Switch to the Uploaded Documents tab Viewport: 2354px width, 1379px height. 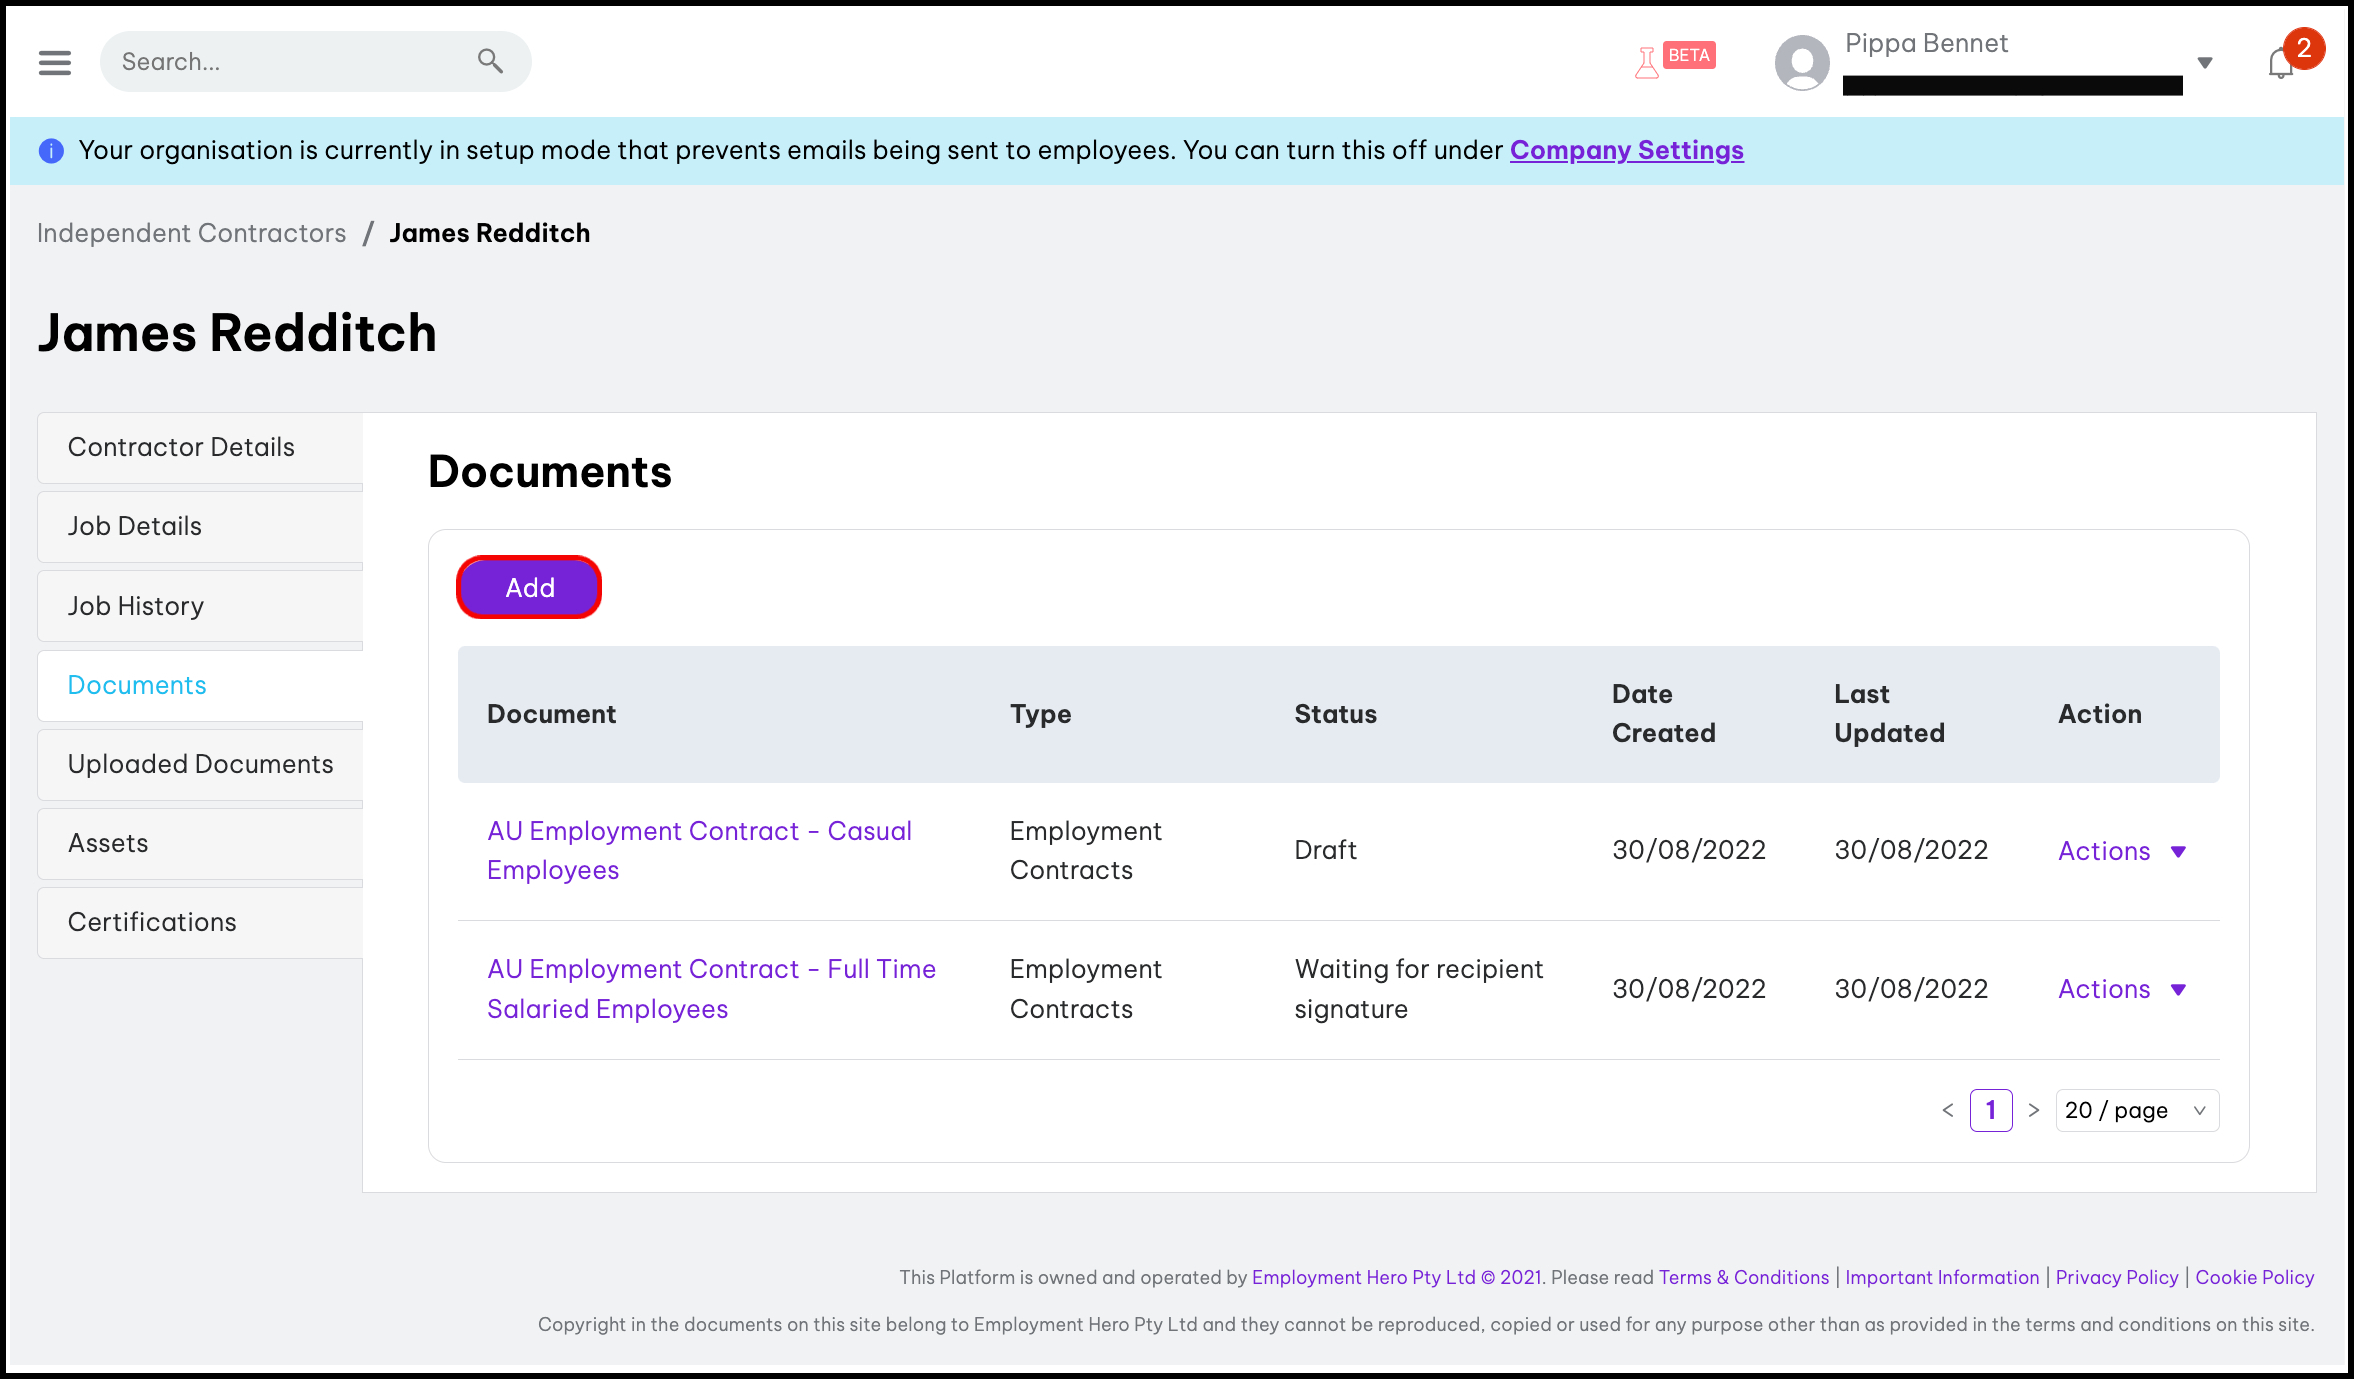coord(200,764)
